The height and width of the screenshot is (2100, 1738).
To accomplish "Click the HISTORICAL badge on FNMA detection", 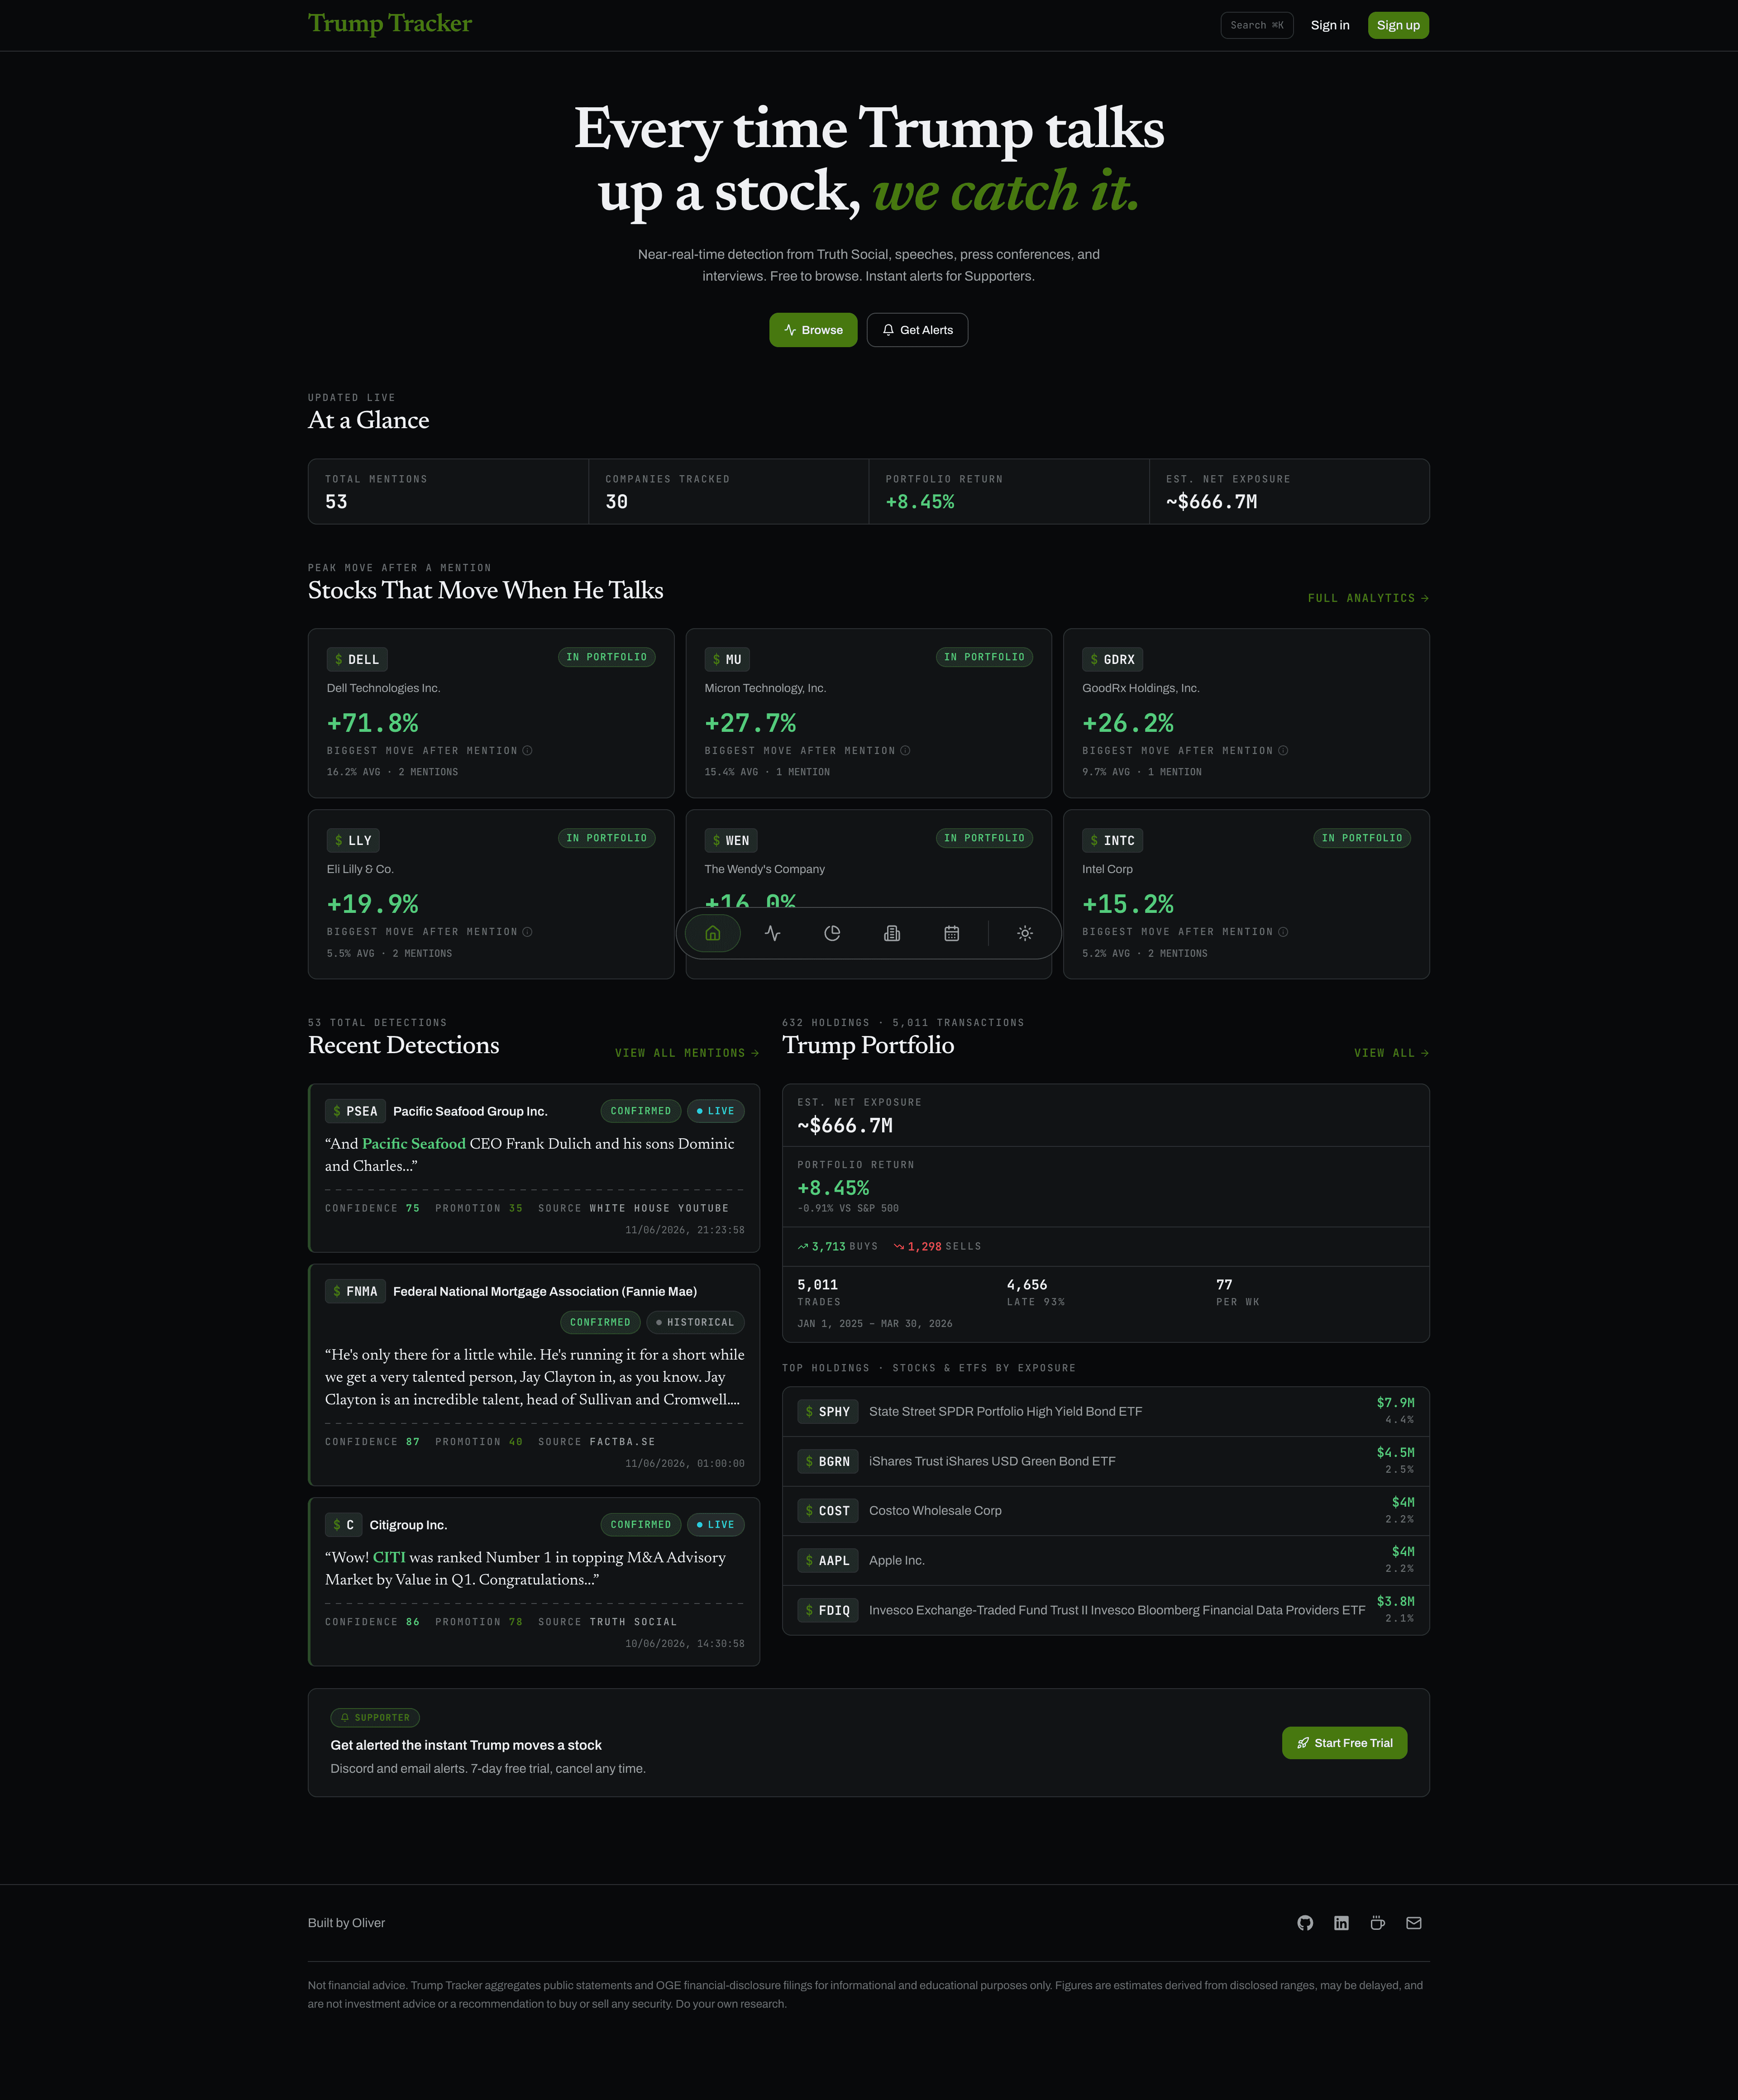I will pos(695,1322).
